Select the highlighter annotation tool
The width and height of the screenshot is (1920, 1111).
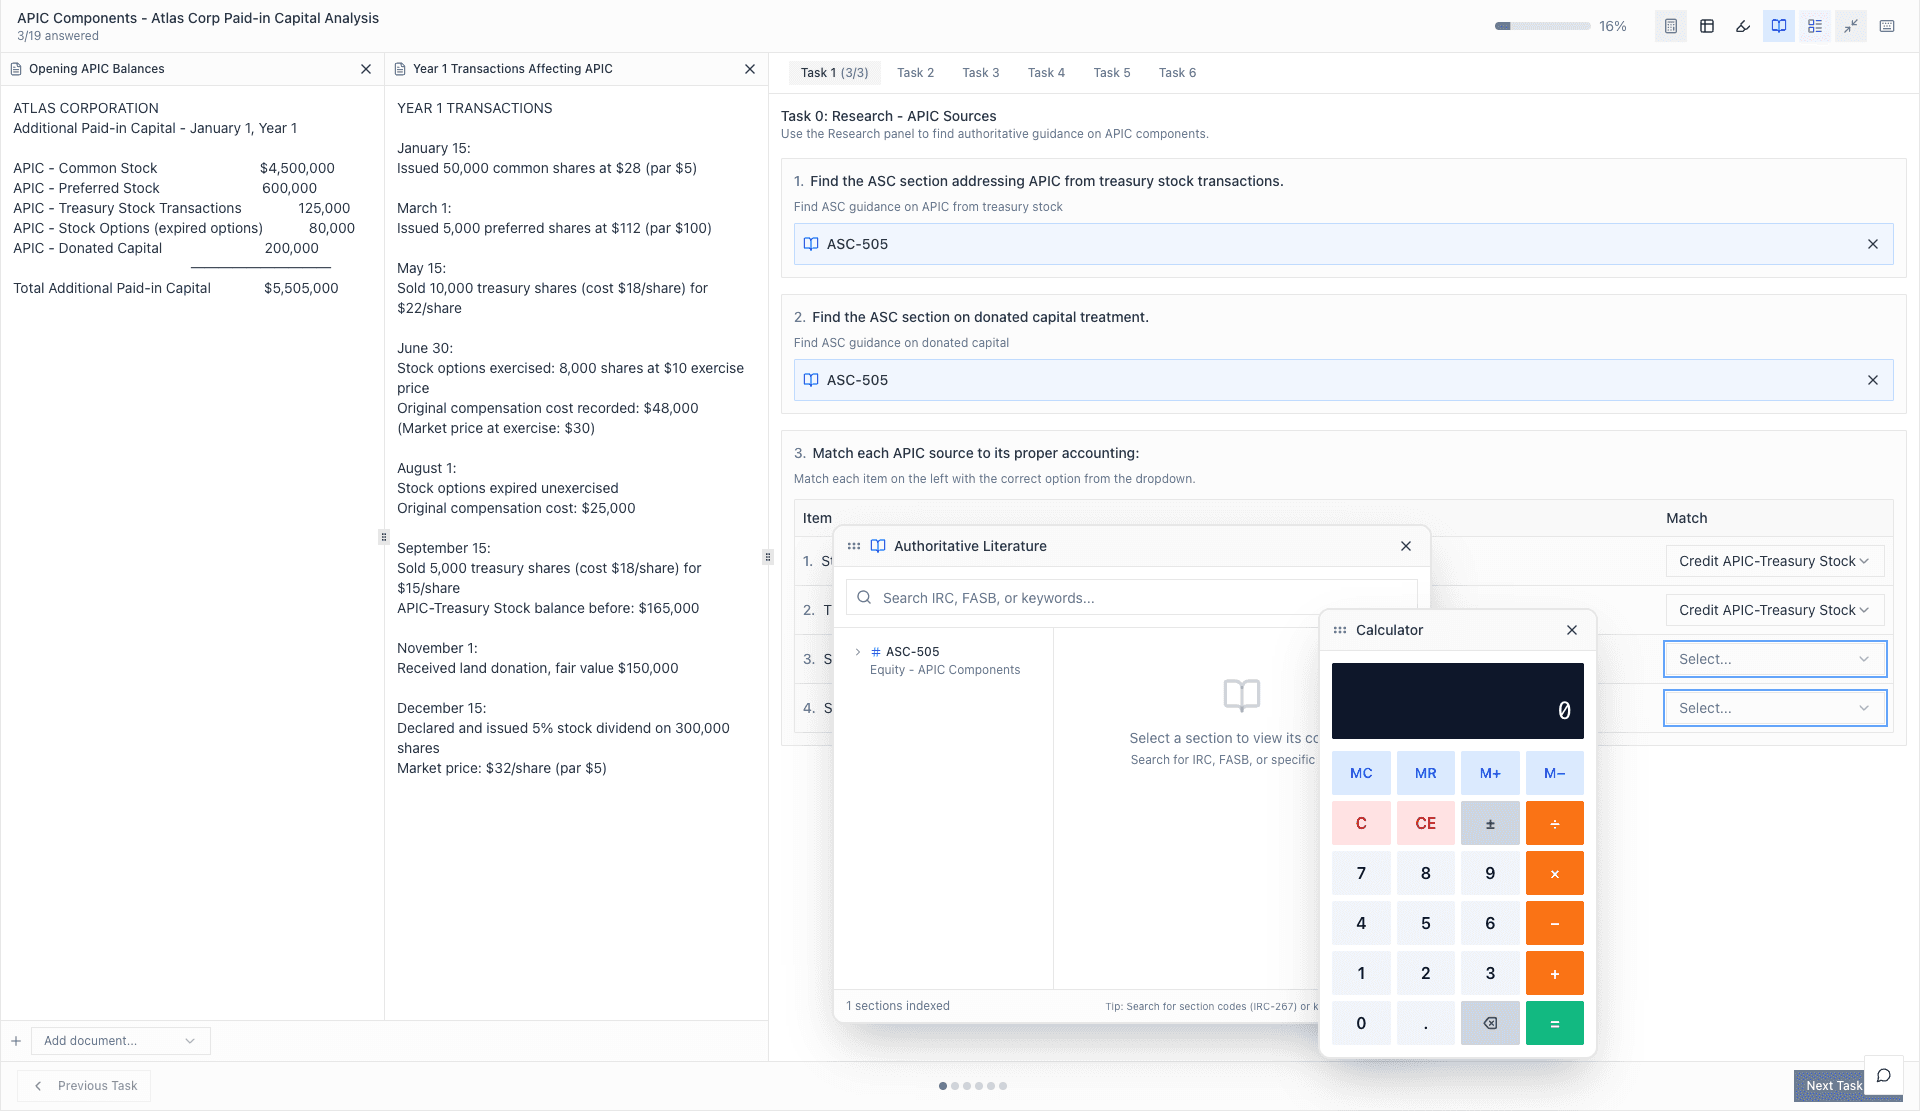(1742, 26)
